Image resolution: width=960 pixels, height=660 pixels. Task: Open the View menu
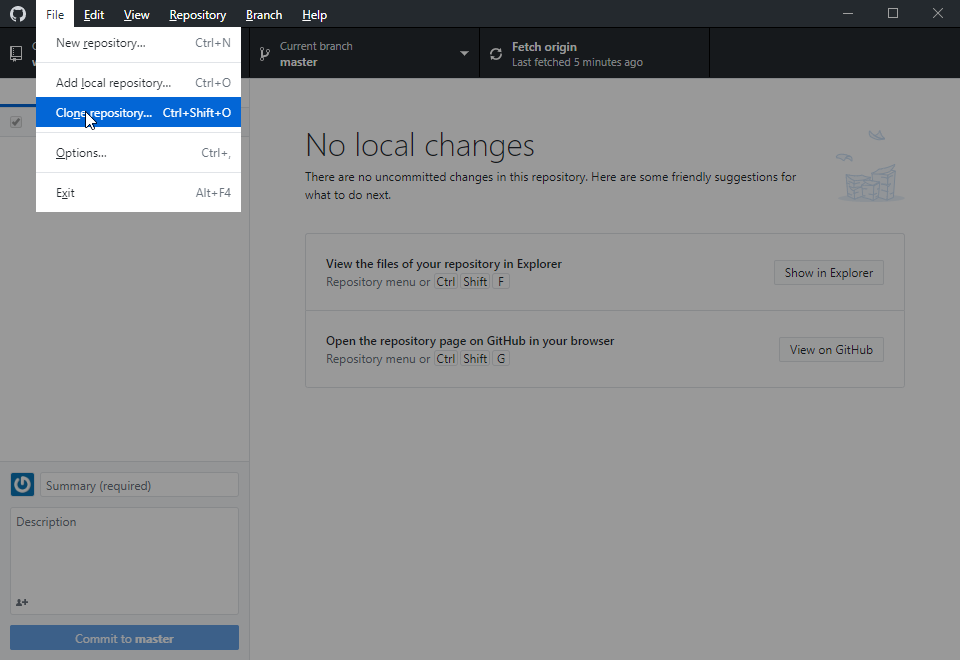136,14
